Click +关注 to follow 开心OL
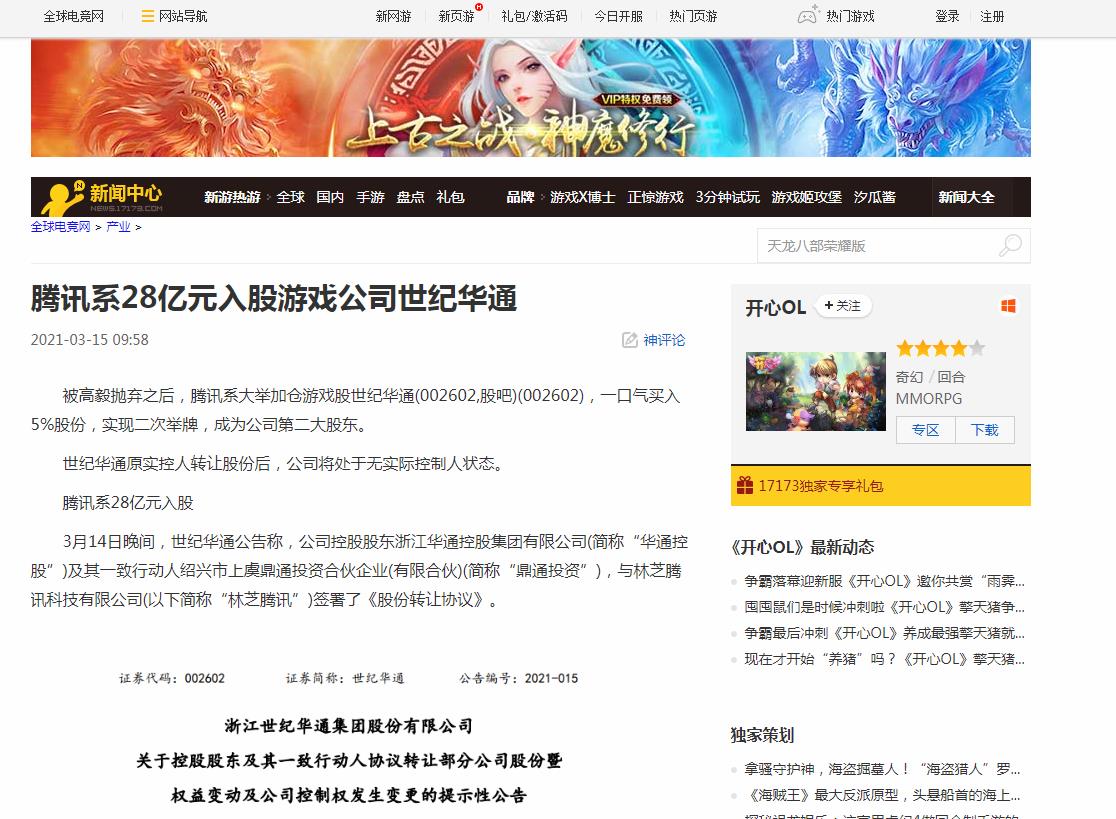This screenshot has height=819, width=1116. (x=843, y=306)
